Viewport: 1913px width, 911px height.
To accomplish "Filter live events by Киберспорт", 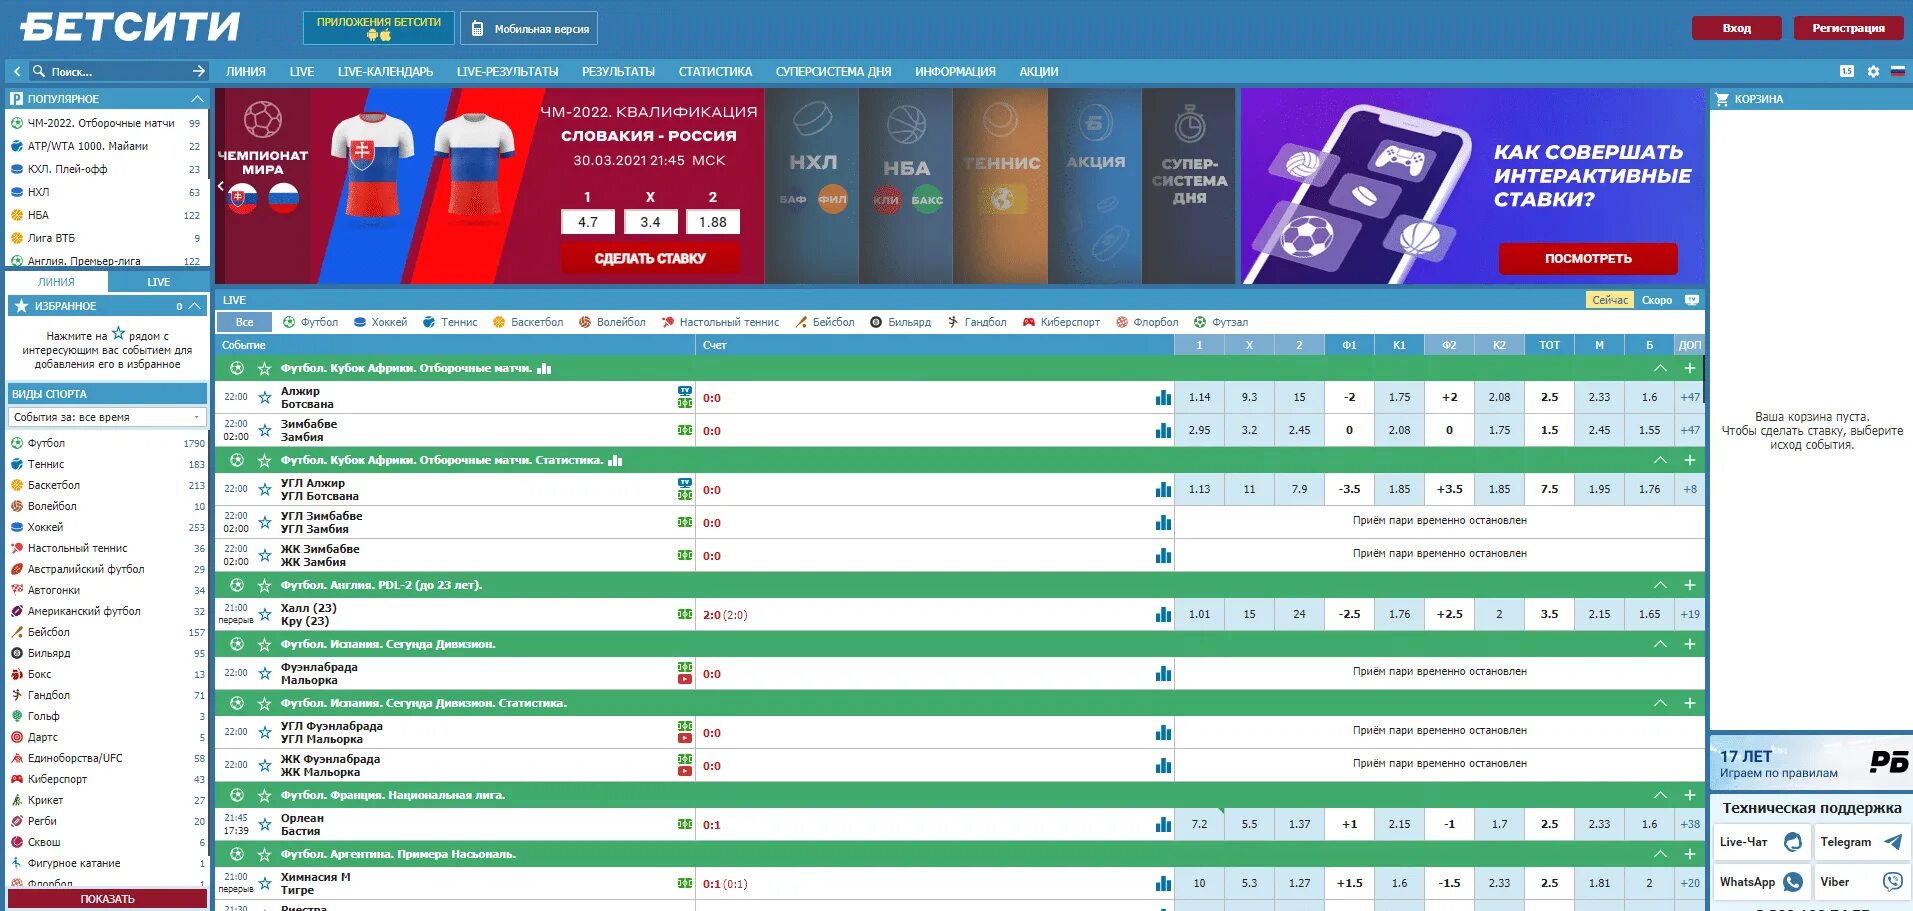I will 1061,322.
